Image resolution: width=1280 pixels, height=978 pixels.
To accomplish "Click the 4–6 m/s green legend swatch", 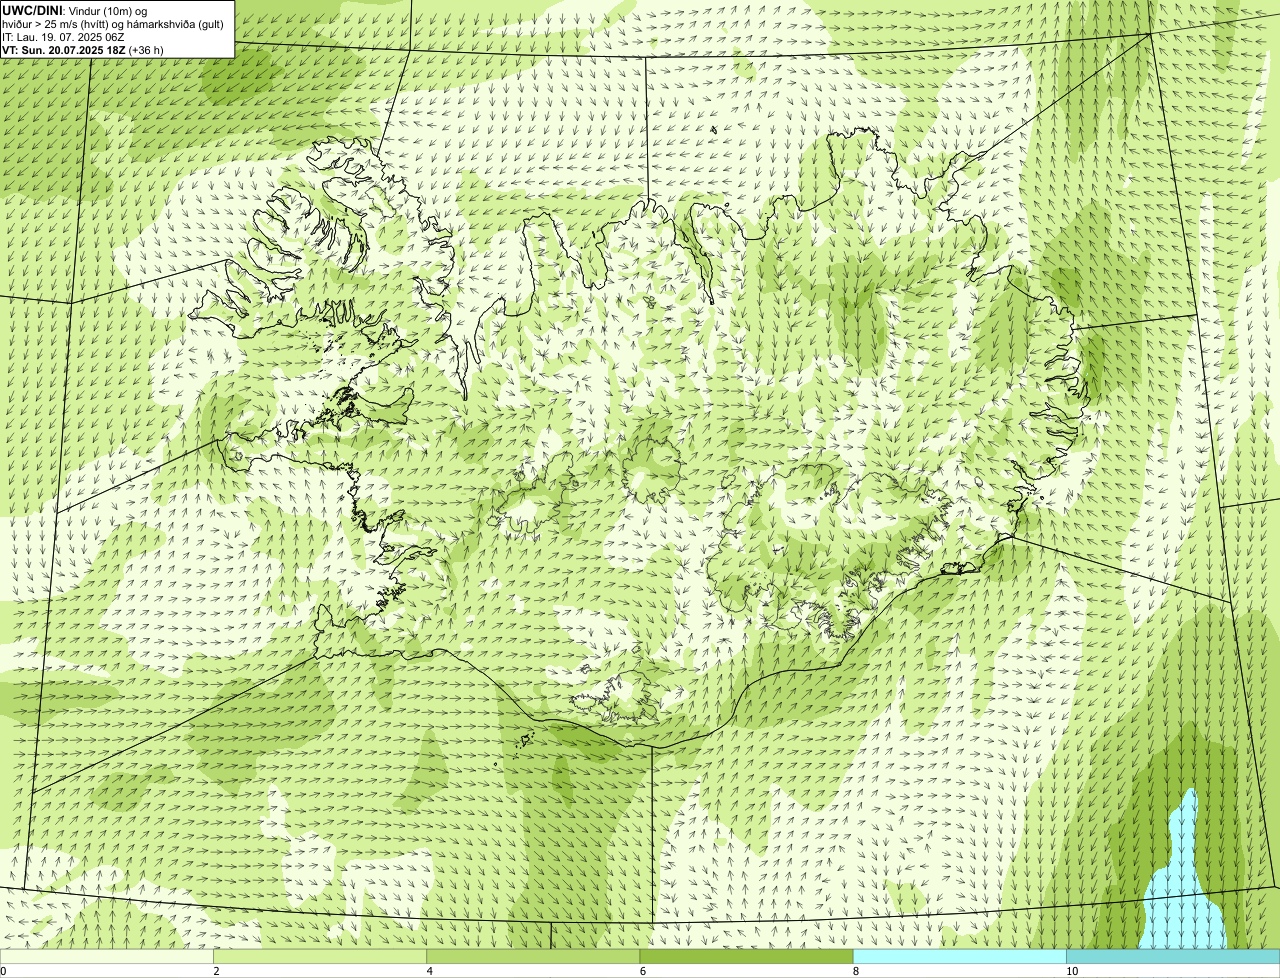I will 533,957.
